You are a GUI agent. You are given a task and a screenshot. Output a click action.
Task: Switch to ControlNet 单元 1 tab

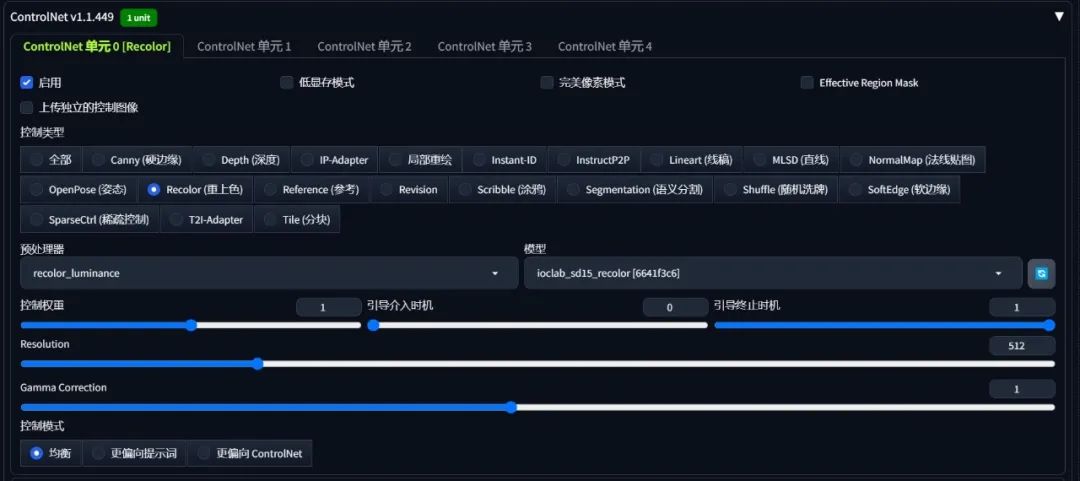(x=244, y=46)
